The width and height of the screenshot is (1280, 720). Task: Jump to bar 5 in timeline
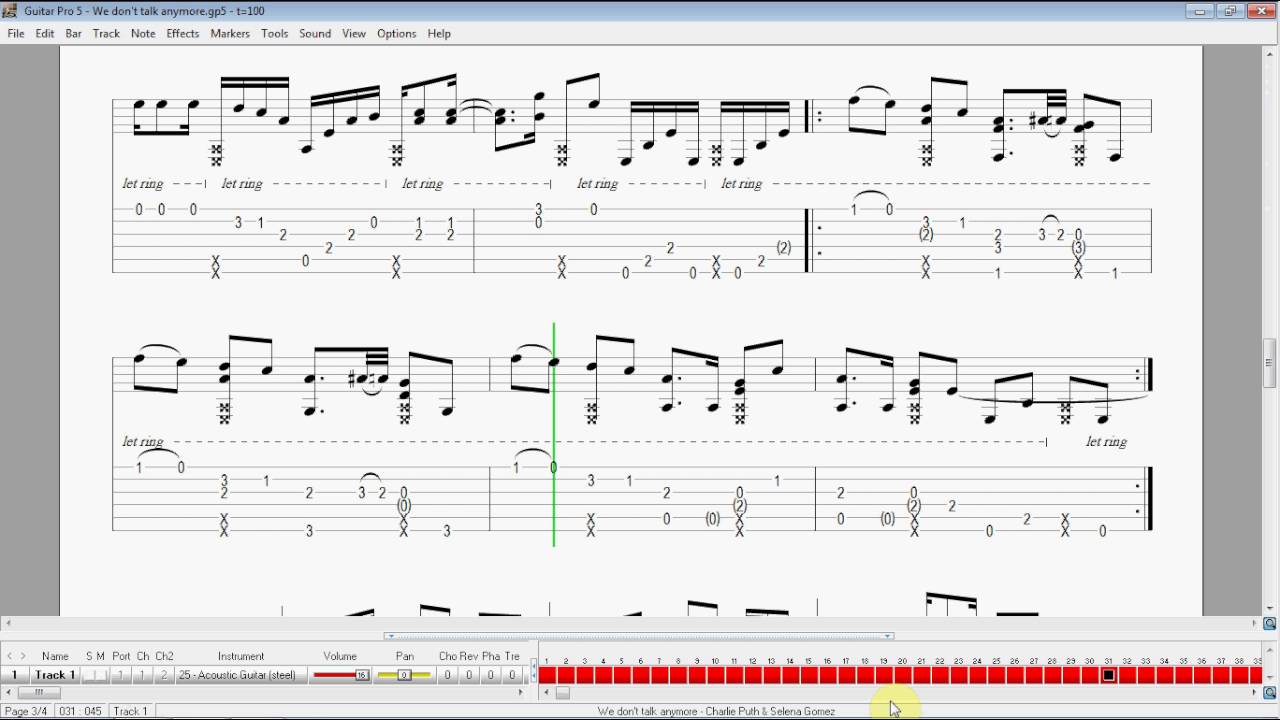pyautogui.click(x=622, y=675)
